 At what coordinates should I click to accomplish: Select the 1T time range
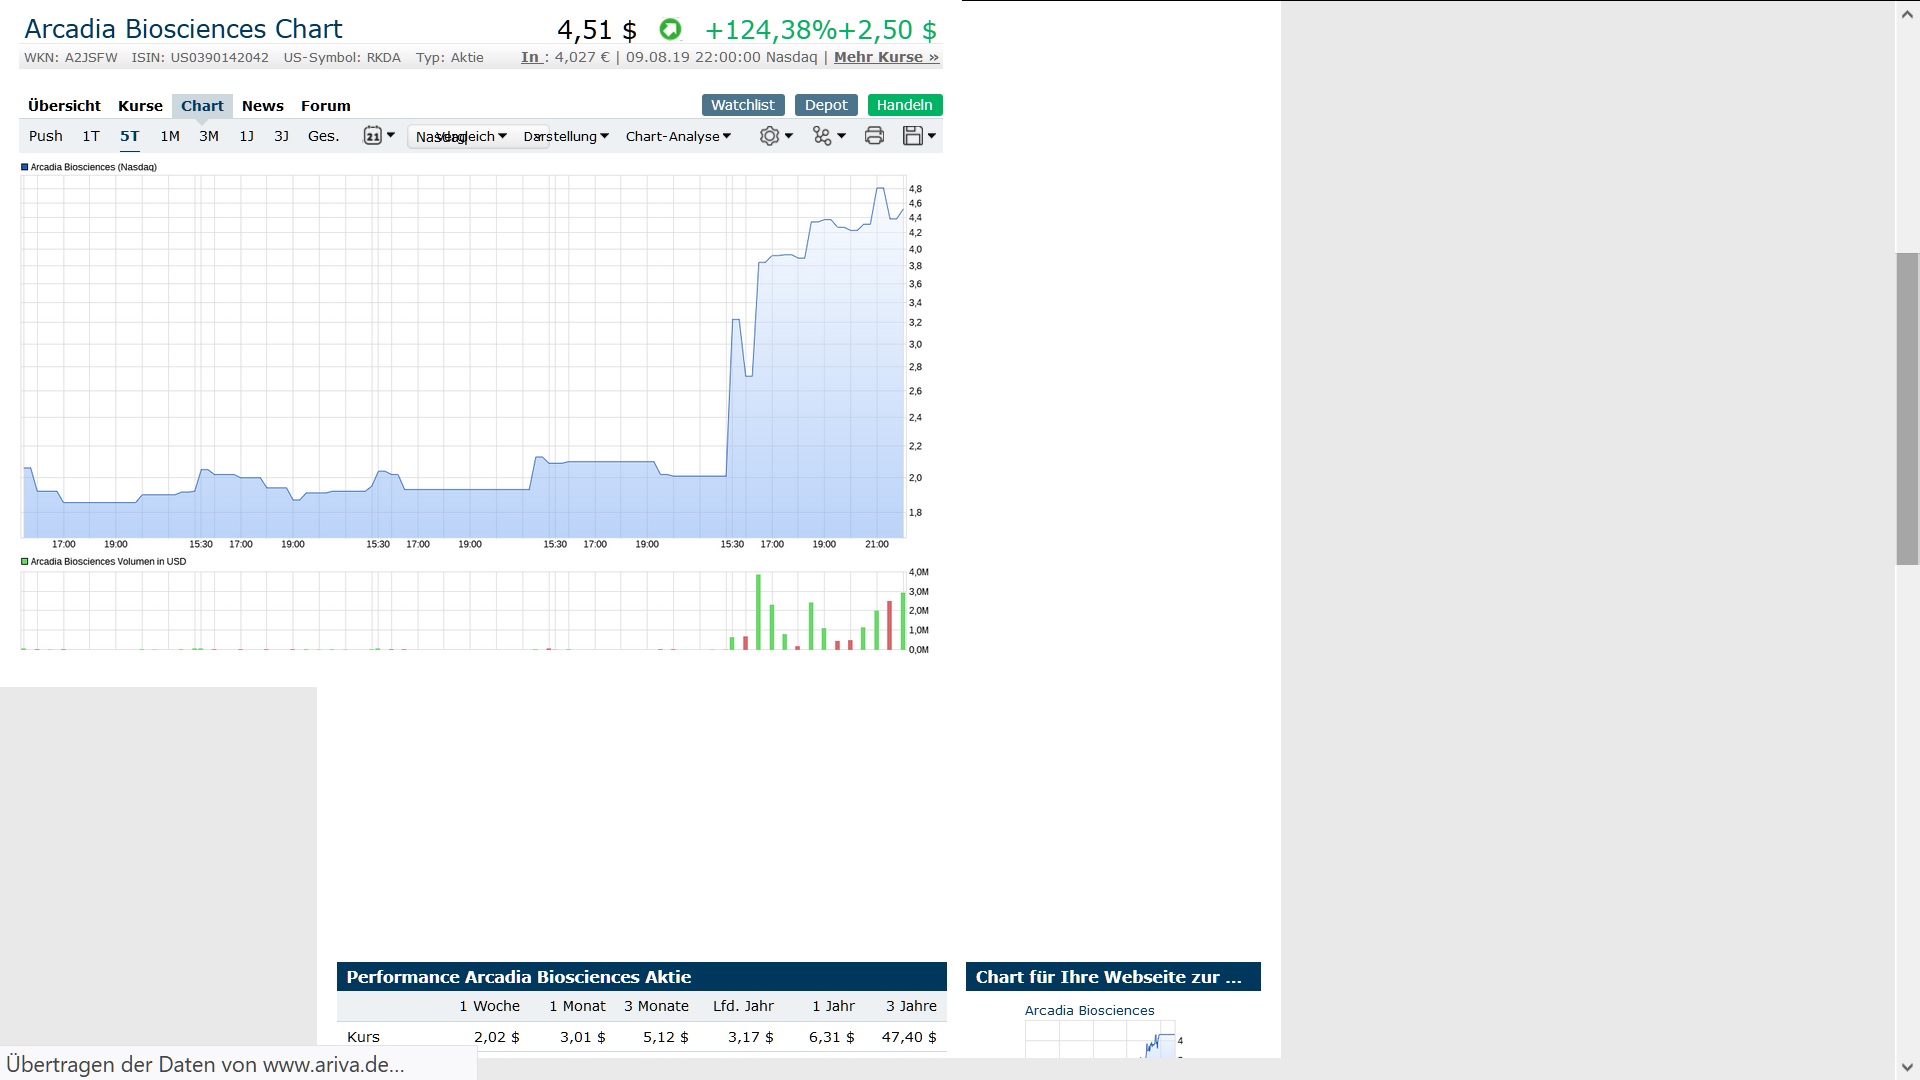tap(91, 136)
